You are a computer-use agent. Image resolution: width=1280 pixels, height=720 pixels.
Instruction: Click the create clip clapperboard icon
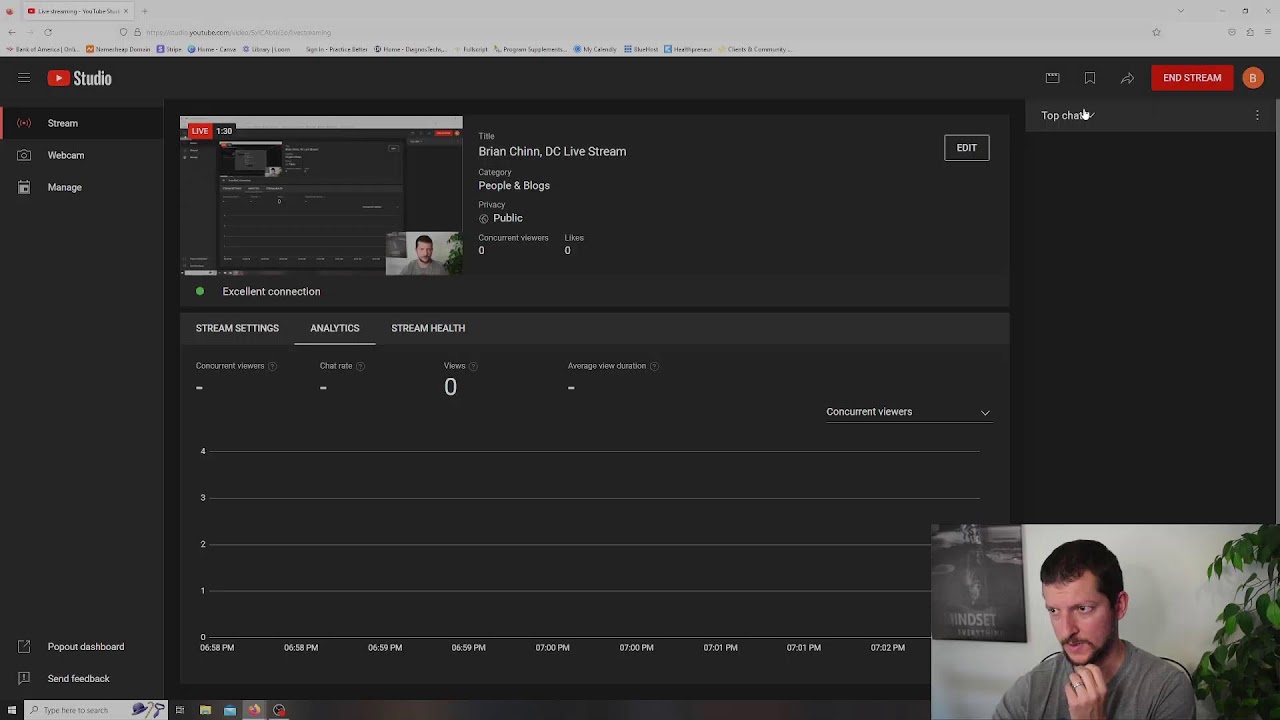tap(1052, 78)
